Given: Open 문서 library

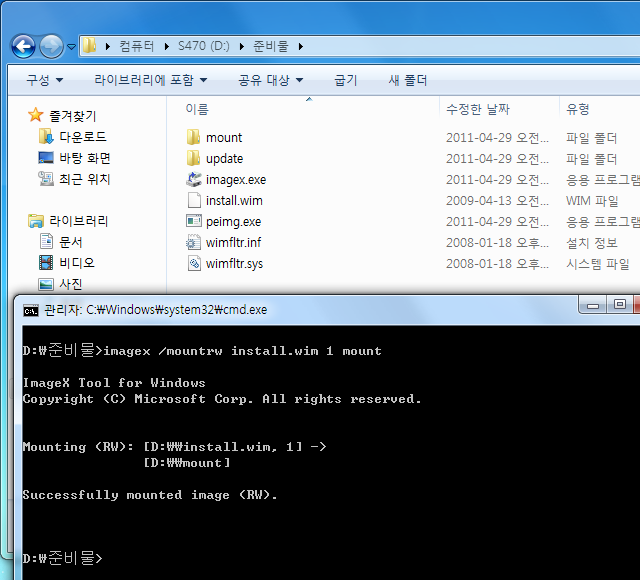Looking at the screenshot, I should point(71,242).
